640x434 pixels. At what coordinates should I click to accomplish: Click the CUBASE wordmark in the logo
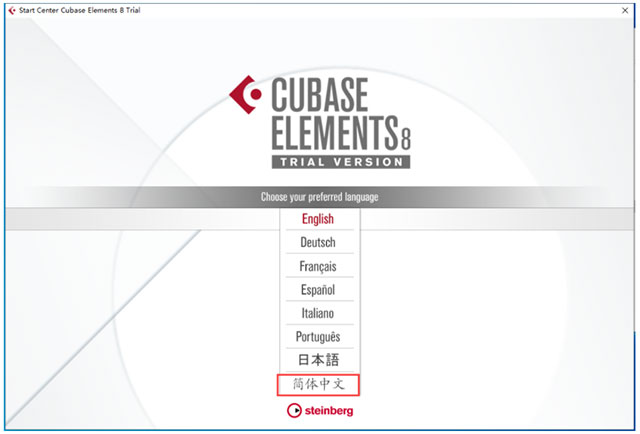(x=320, y=95)
